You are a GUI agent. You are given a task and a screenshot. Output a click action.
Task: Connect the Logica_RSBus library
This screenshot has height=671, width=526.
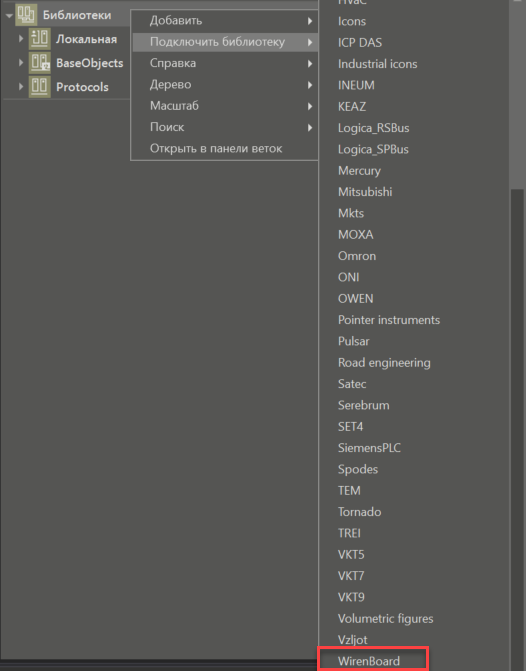(x=374, y=128)
